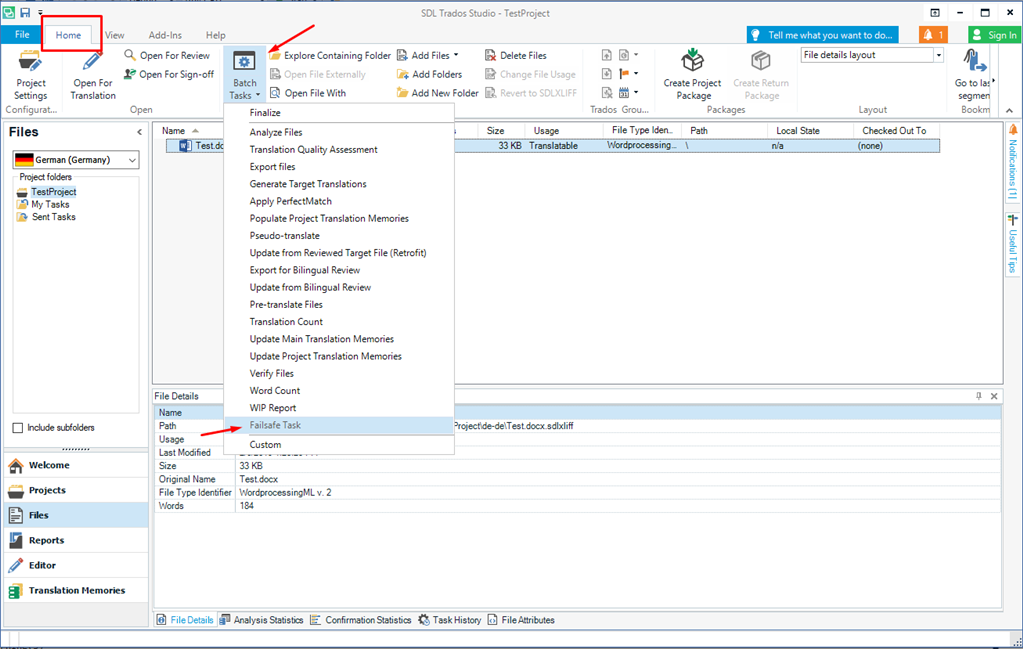This screenshot has height=649, width=1023.
Task: Click the Word document icon beside Test.docx
Action: (x=185, y=145)
